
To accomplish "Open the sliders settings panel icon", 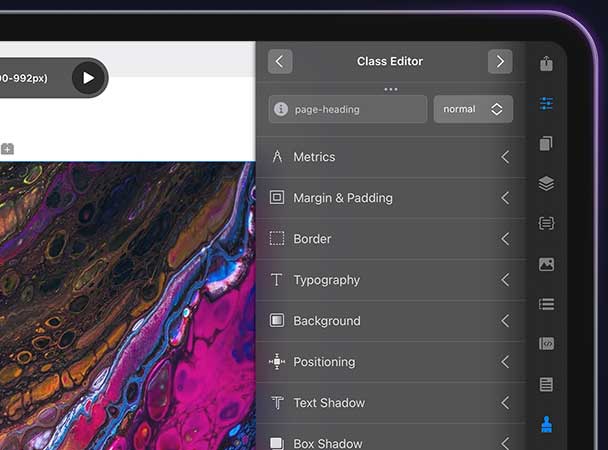I will pos(546,103).
